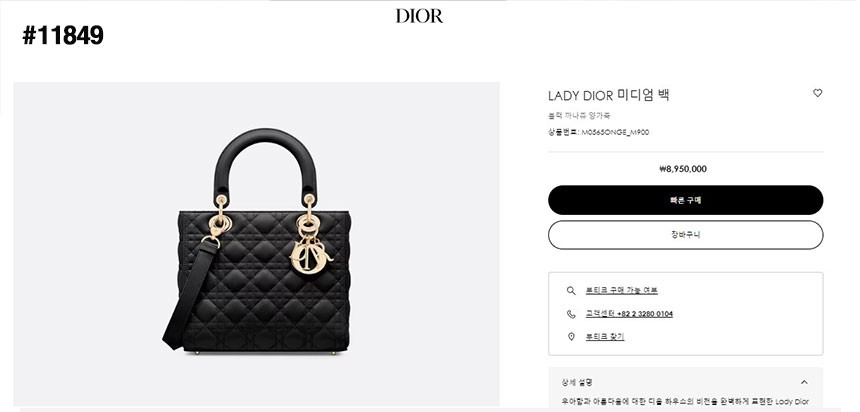Click the magnifier icon for boutique availability
Viewport: 860px width, 412px height.
[571, 291]
